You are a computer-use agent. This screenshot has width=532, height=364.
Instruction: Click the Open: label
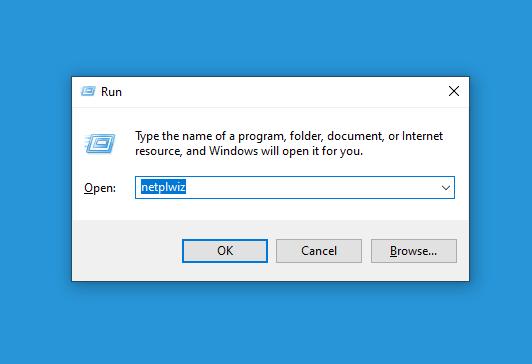tap(100, 188)
